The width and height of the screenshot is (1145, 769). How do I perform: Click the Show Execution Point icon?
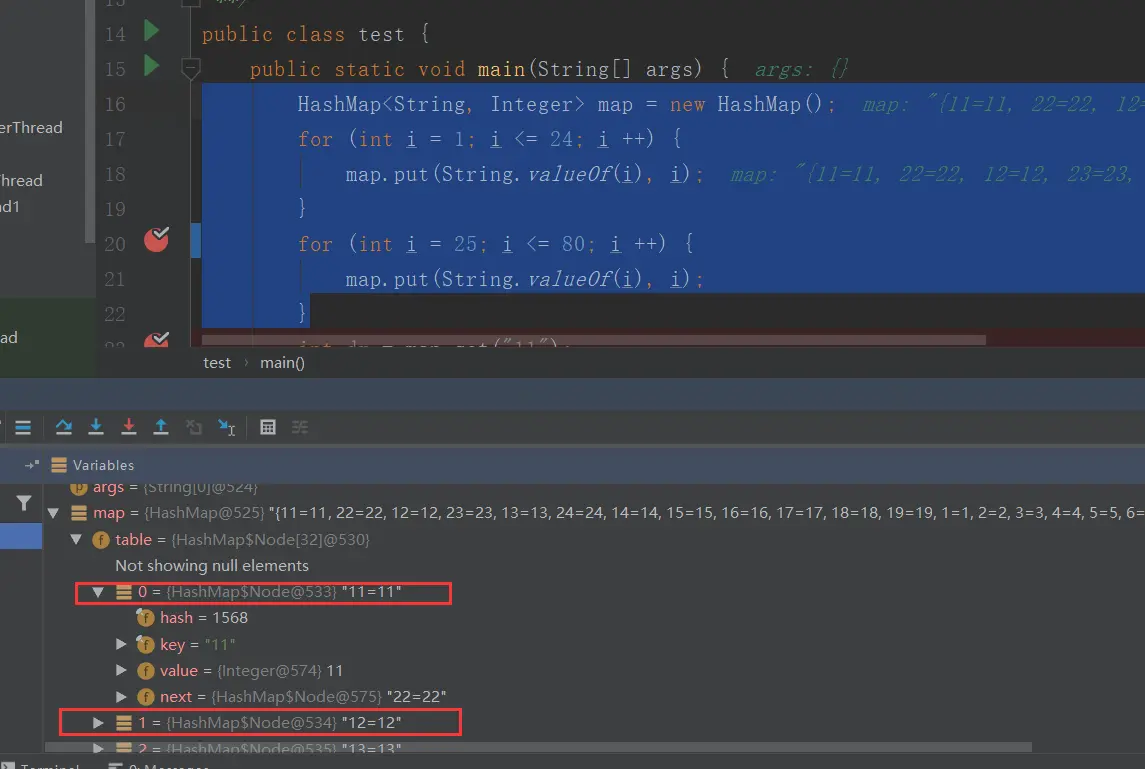coord(23,427)
